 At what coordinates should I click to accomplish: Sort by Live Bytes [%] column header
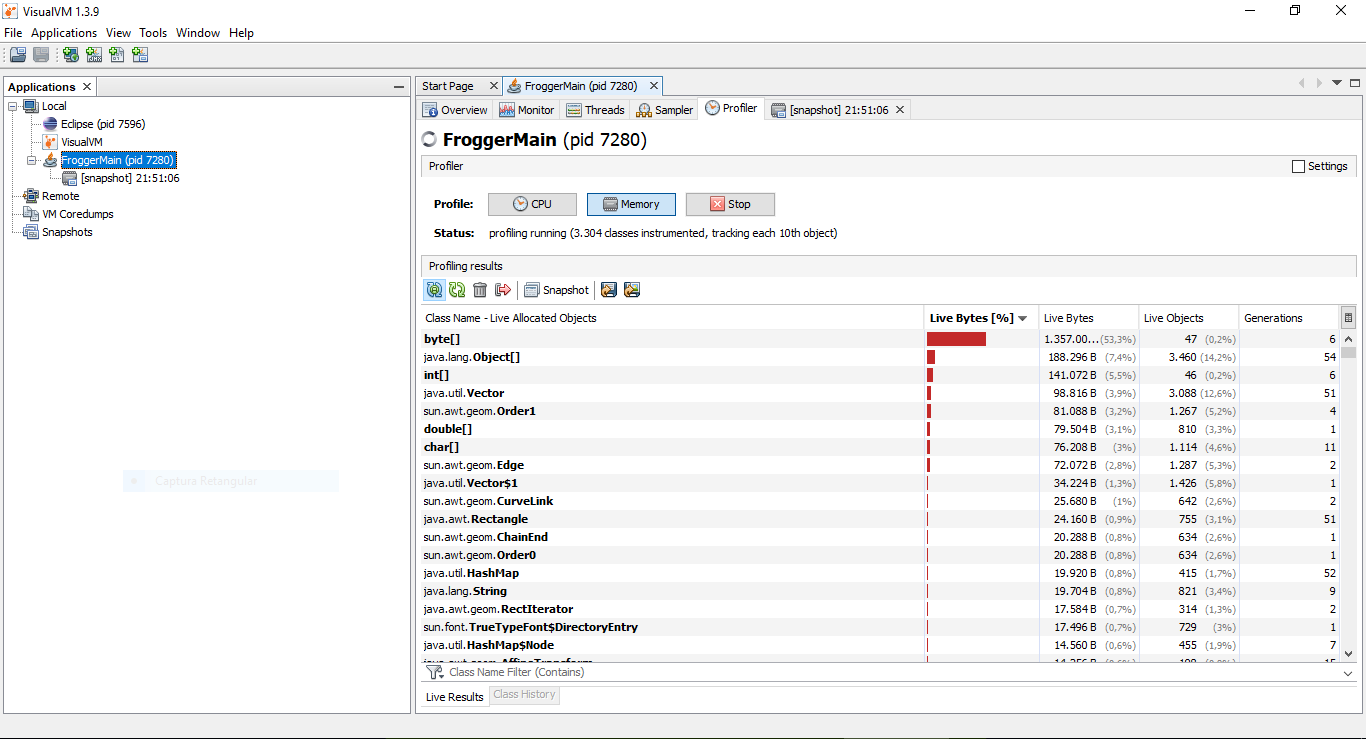pyautogui.click(x=981, y=318)
